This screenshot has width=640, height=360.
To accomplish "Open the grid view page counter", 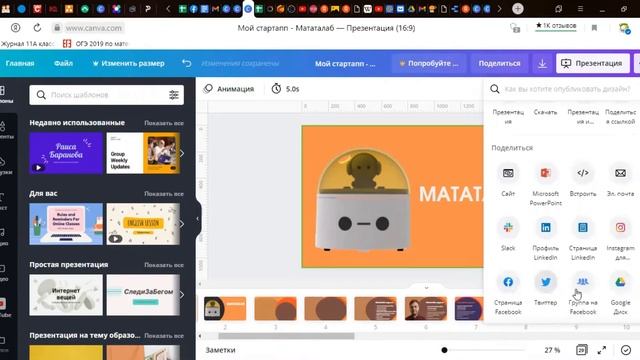I will pyautogui.click(x=581, y=350).
